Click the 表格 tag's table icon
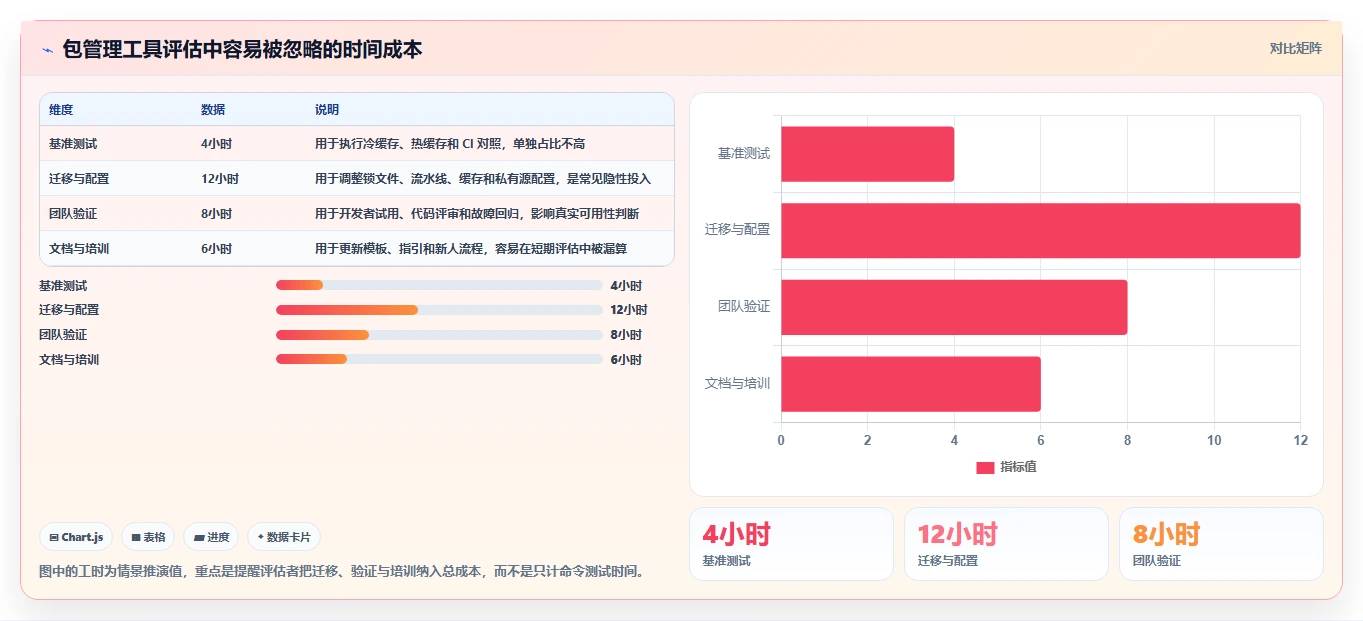1363x621 pixels. click(x=136, y=537)
